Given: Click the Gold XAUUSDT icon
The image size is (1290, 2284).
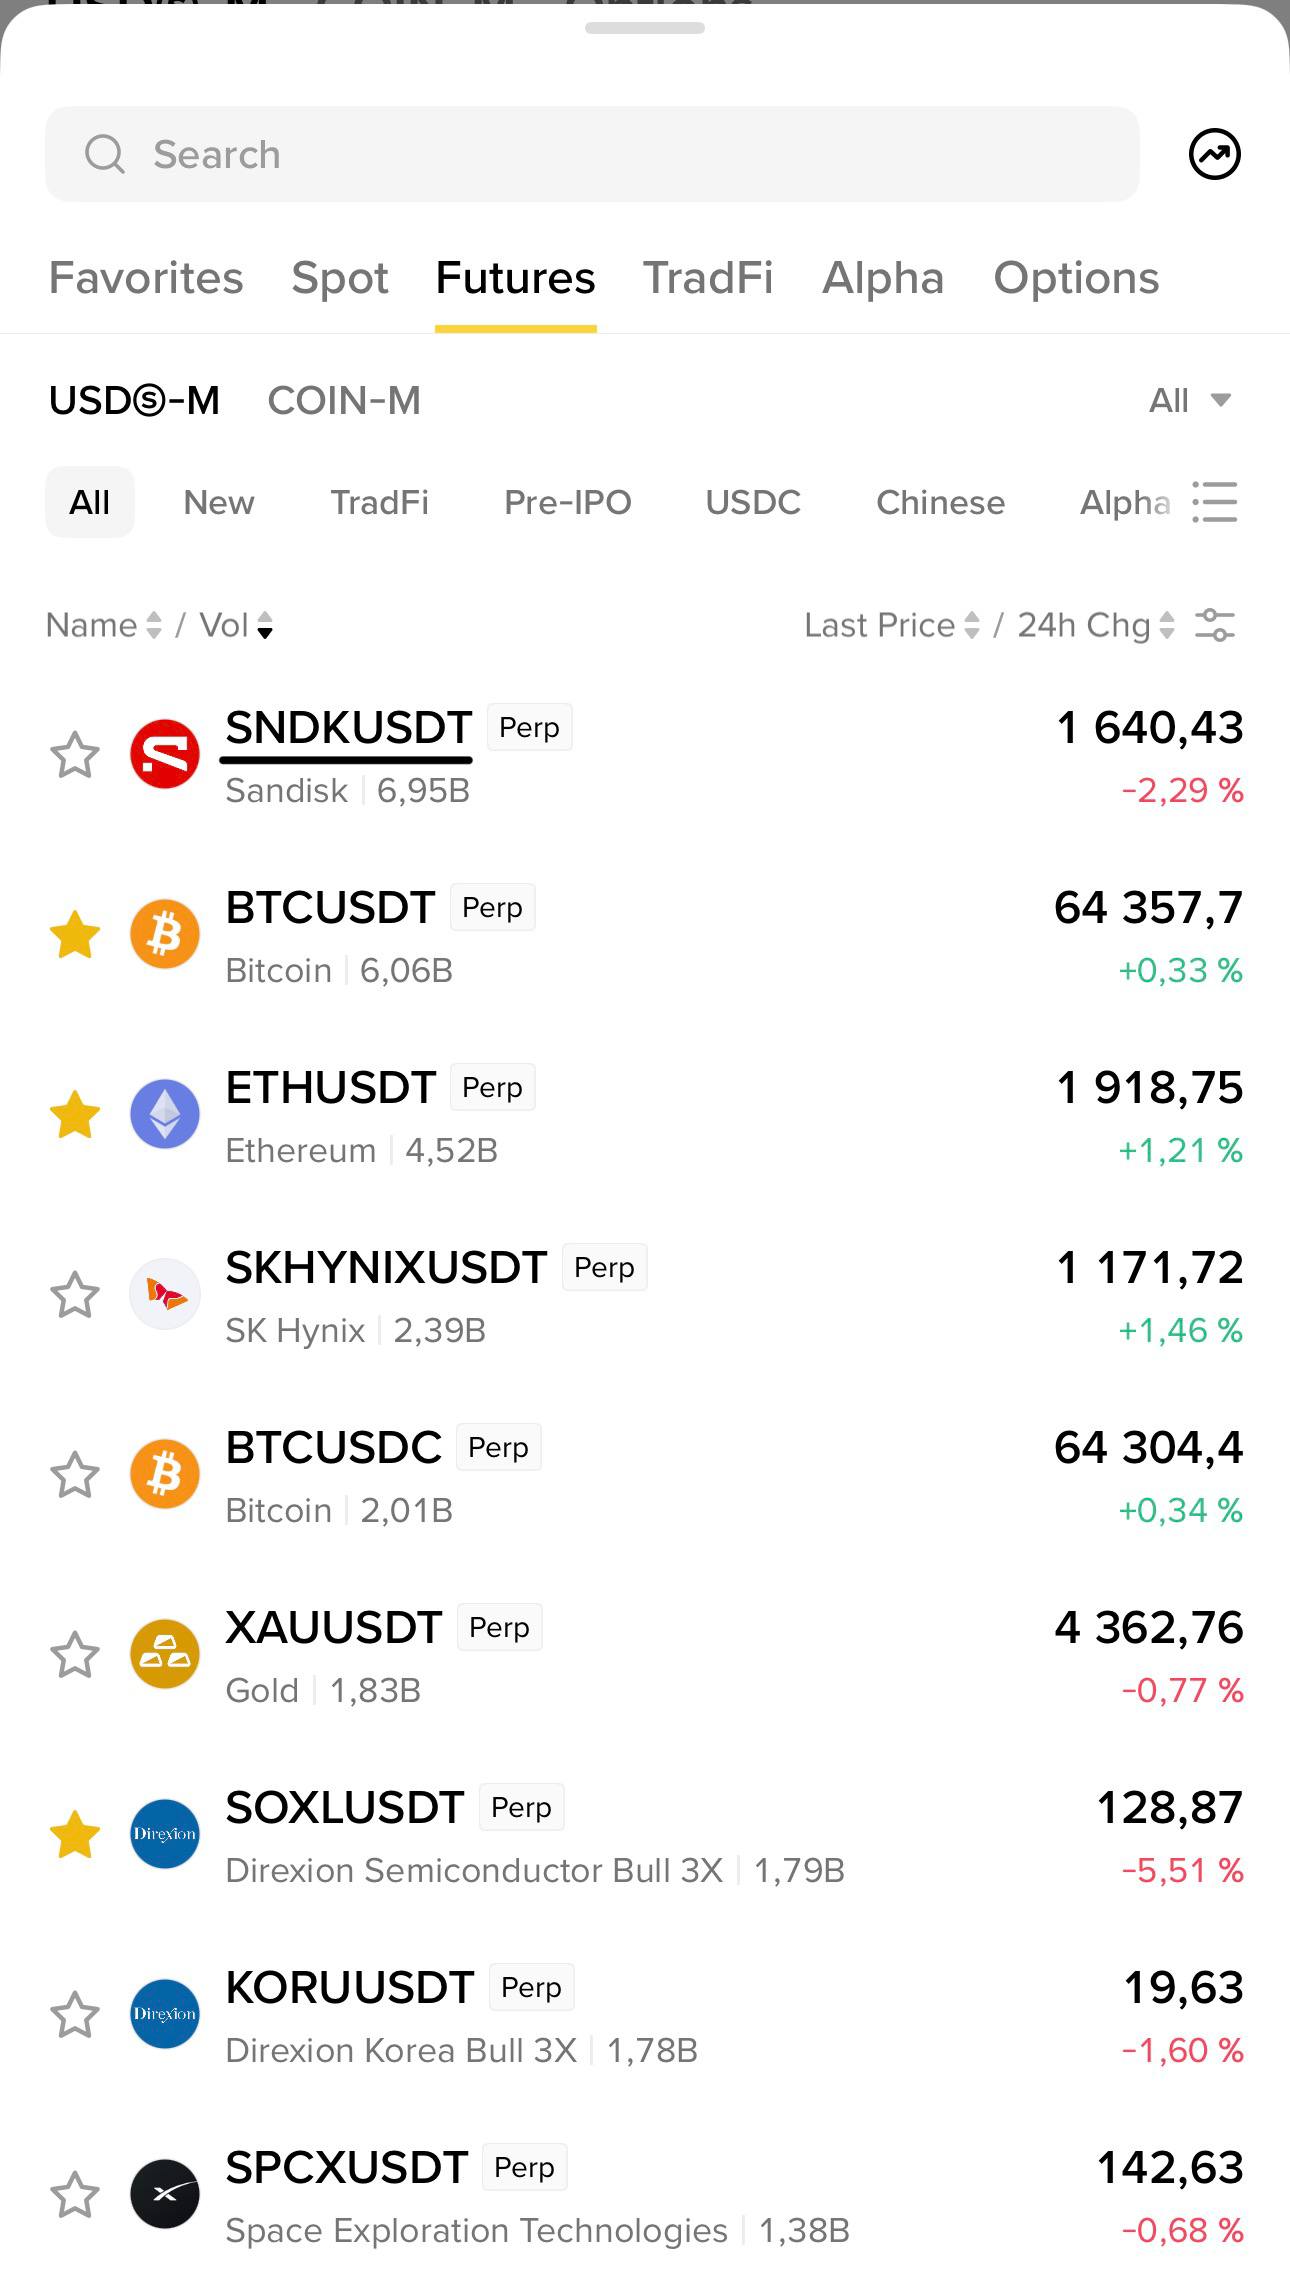Looking at the screenshot, I should (165, 1654).
